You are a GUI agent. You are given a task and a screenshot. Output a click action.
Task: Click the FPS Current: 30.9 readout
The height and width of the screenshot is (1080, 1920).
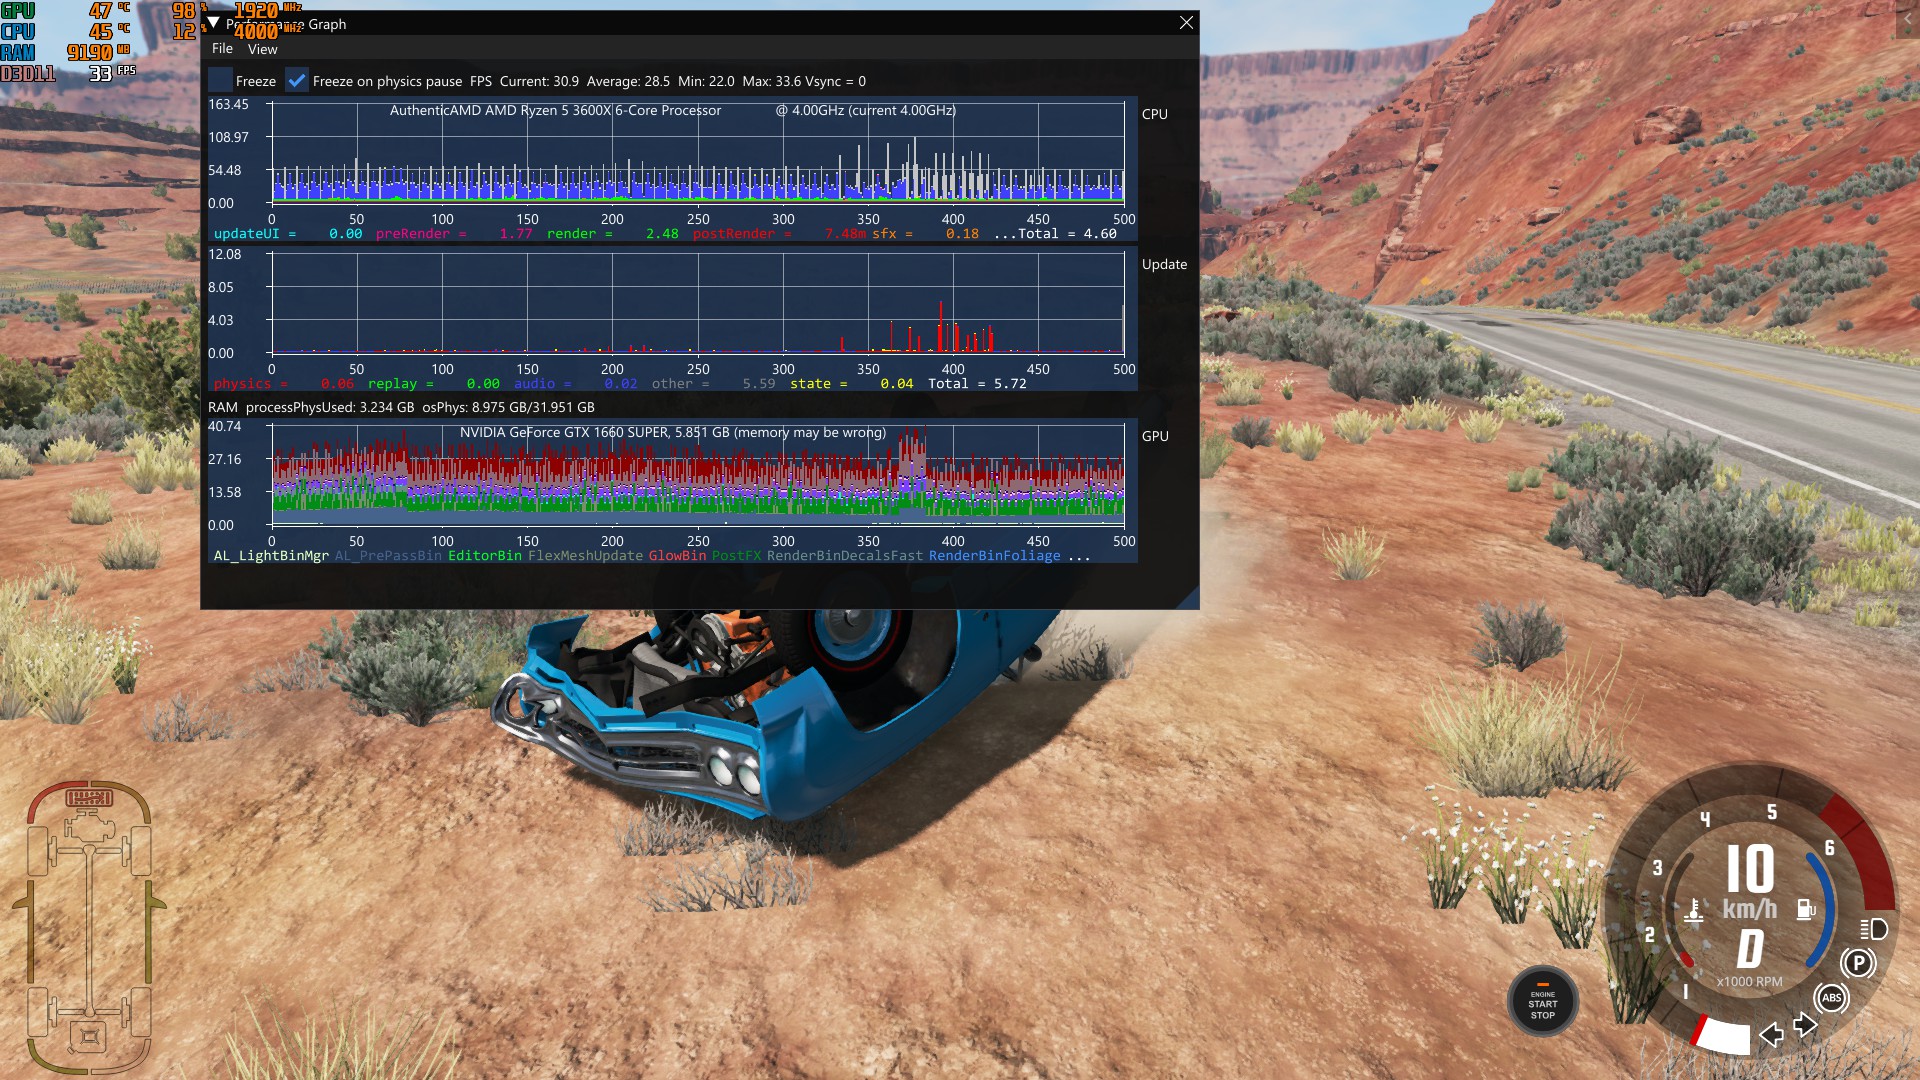pyautogui.click(x=524, y=81)
